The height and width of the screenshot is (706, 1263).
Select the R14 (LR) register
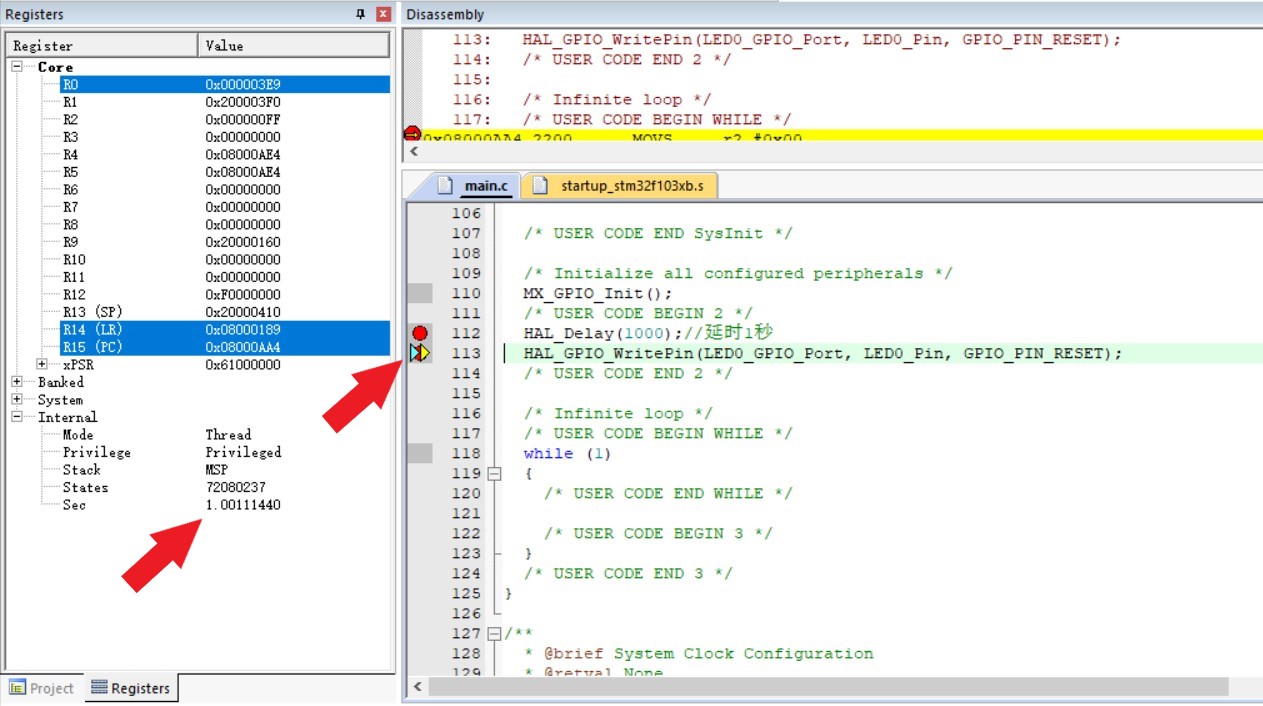coord(225,329)
